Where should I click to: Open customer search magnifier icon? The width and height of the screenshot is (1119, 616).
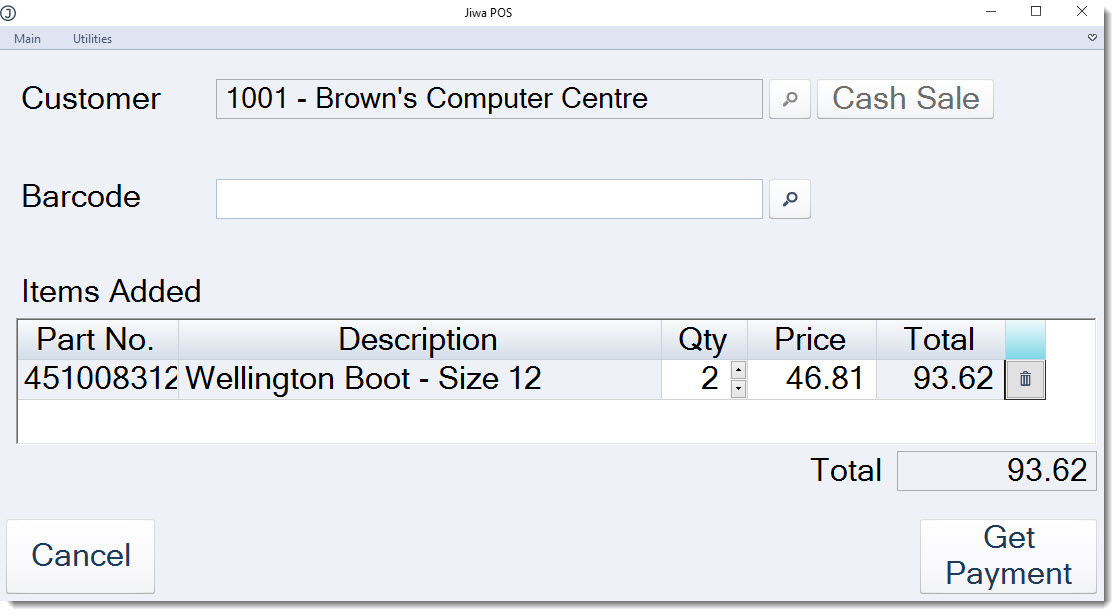(789, 99)
